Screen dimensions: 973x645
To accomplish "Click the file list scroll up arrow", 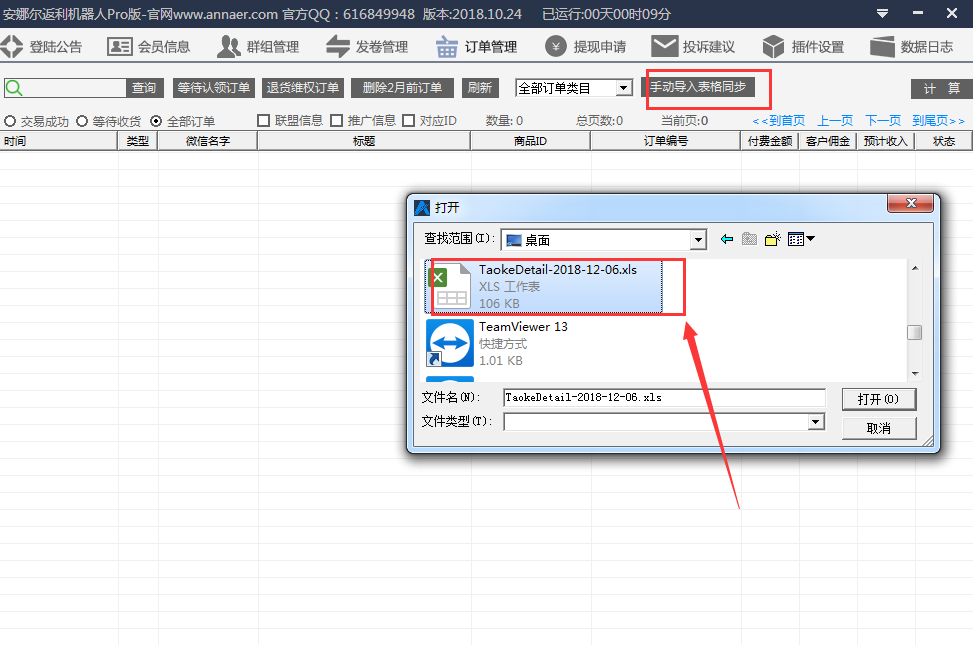I will [x=915, y=268].
